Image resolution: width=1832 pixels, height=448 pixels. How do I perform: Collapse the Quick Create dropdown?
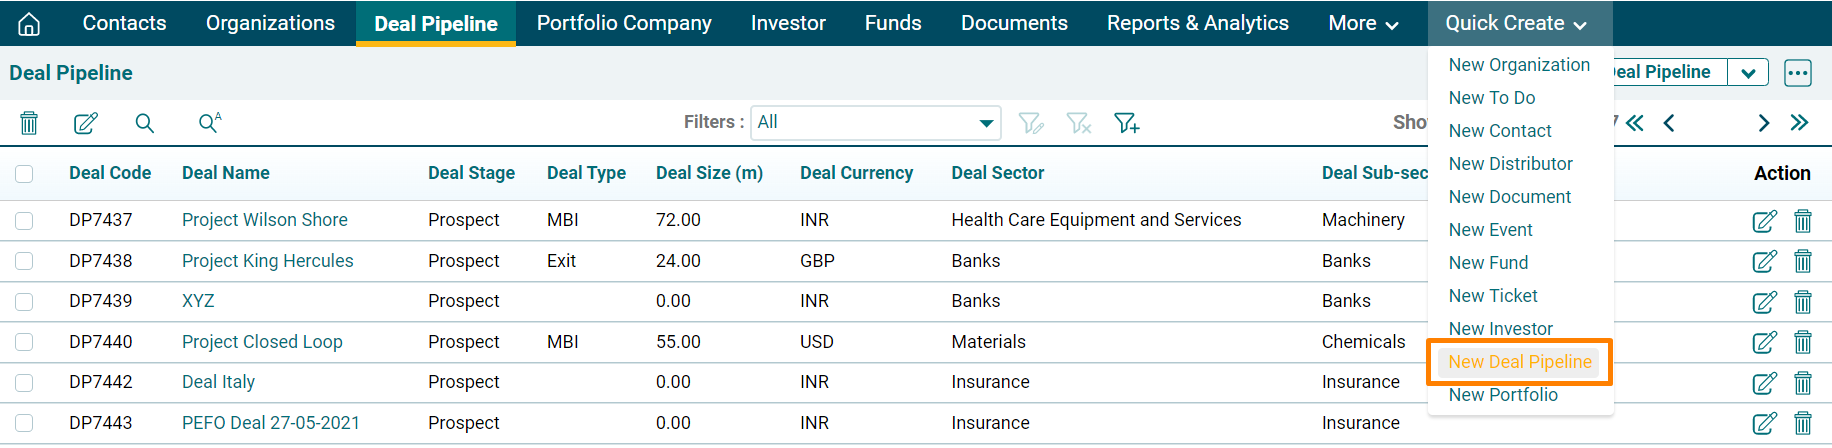point(1516,23)
